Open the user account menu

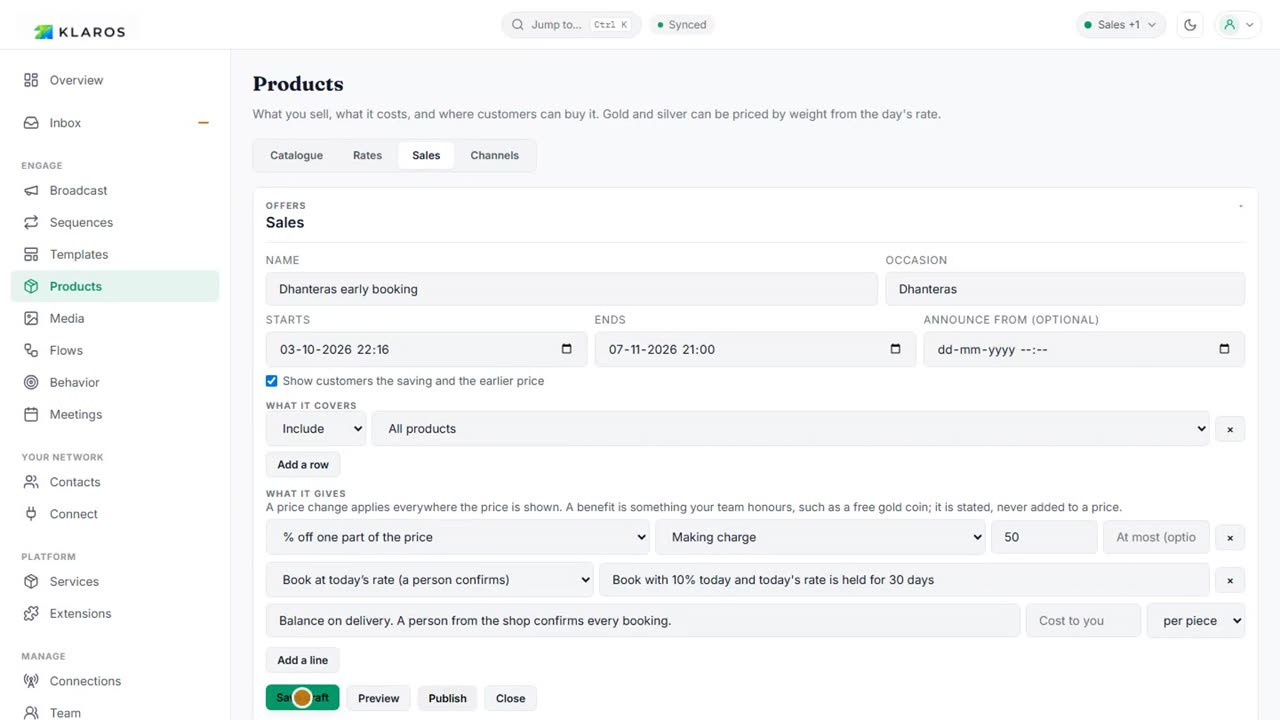pos(1238,25)
